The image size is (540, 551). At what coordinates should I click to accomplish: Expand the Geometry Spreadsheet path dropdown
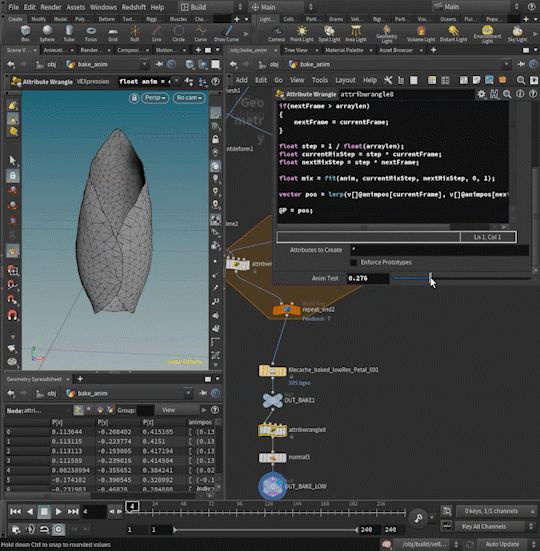(x=188, y=393)
